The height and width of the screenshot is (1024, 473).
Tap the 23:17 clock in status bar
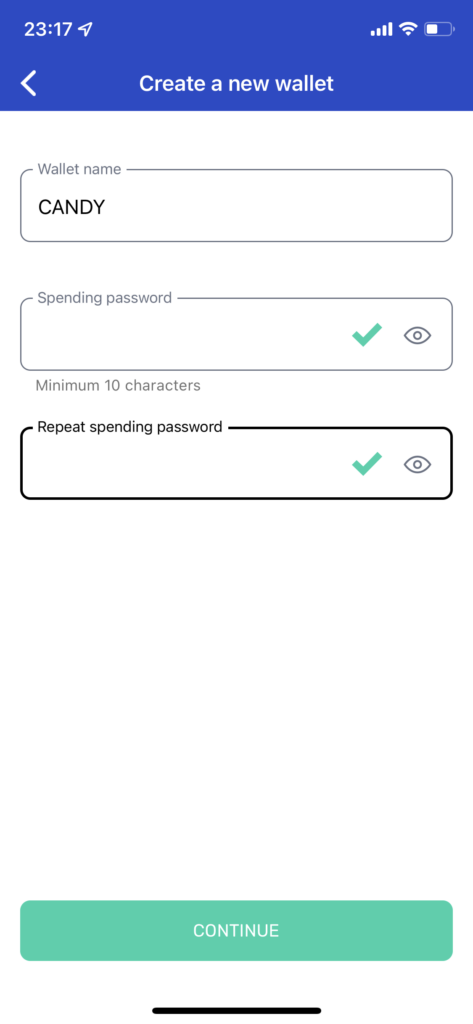[x=48, y=29]
